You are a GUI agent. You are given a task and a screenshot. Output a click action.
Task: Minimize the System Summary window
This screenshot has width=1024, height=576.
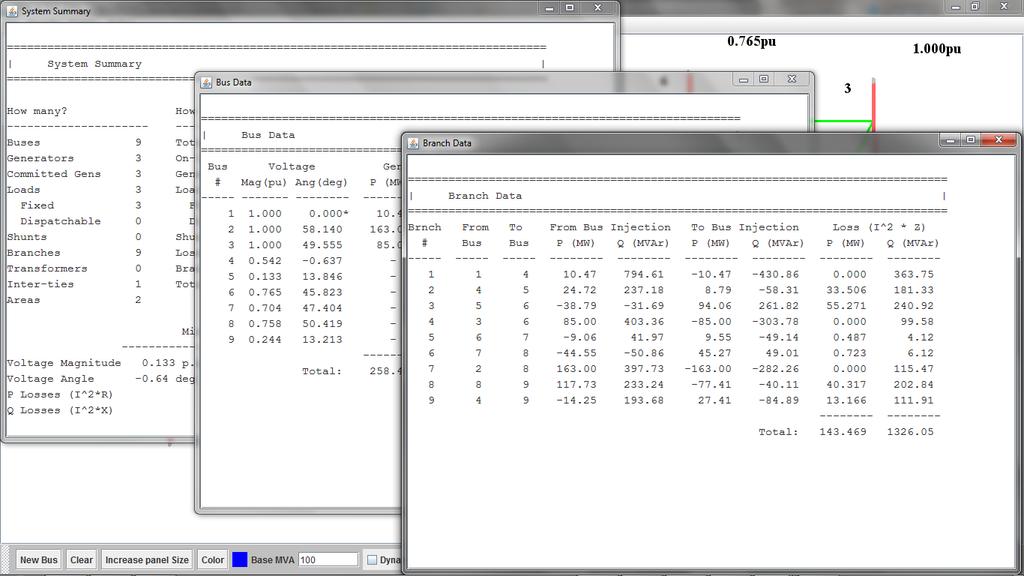pyautogui.click(x=549, y=8)
